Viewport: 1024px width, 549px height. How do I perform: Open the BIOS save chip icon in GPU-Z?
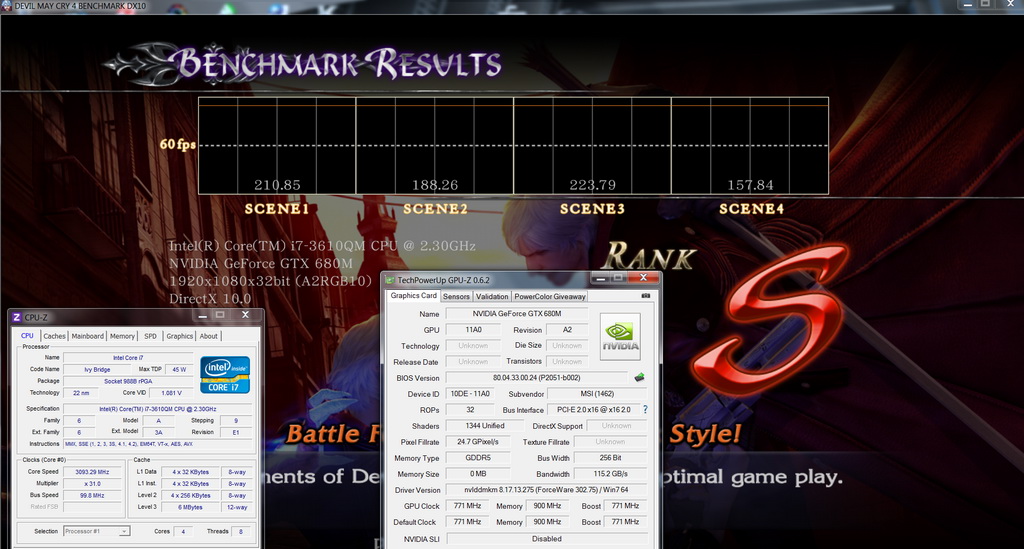[x=639, y=377]
